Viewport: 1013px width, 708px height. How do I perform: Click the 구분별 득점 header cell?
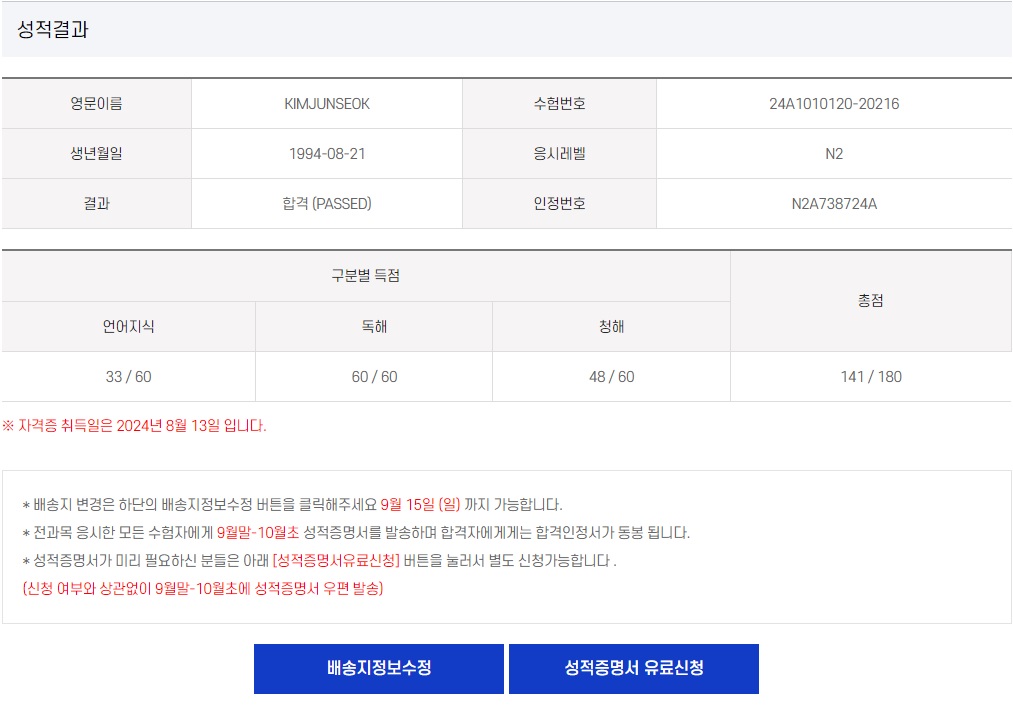click(366, 276)
